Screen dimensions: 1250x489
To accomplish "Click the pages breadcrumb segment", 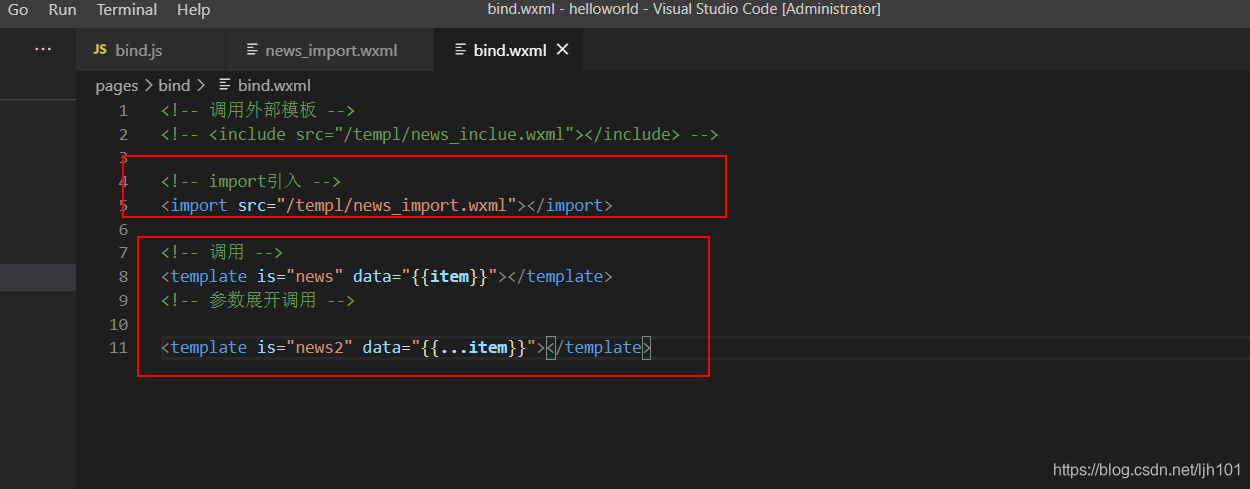I will click(x=117, y=86).
